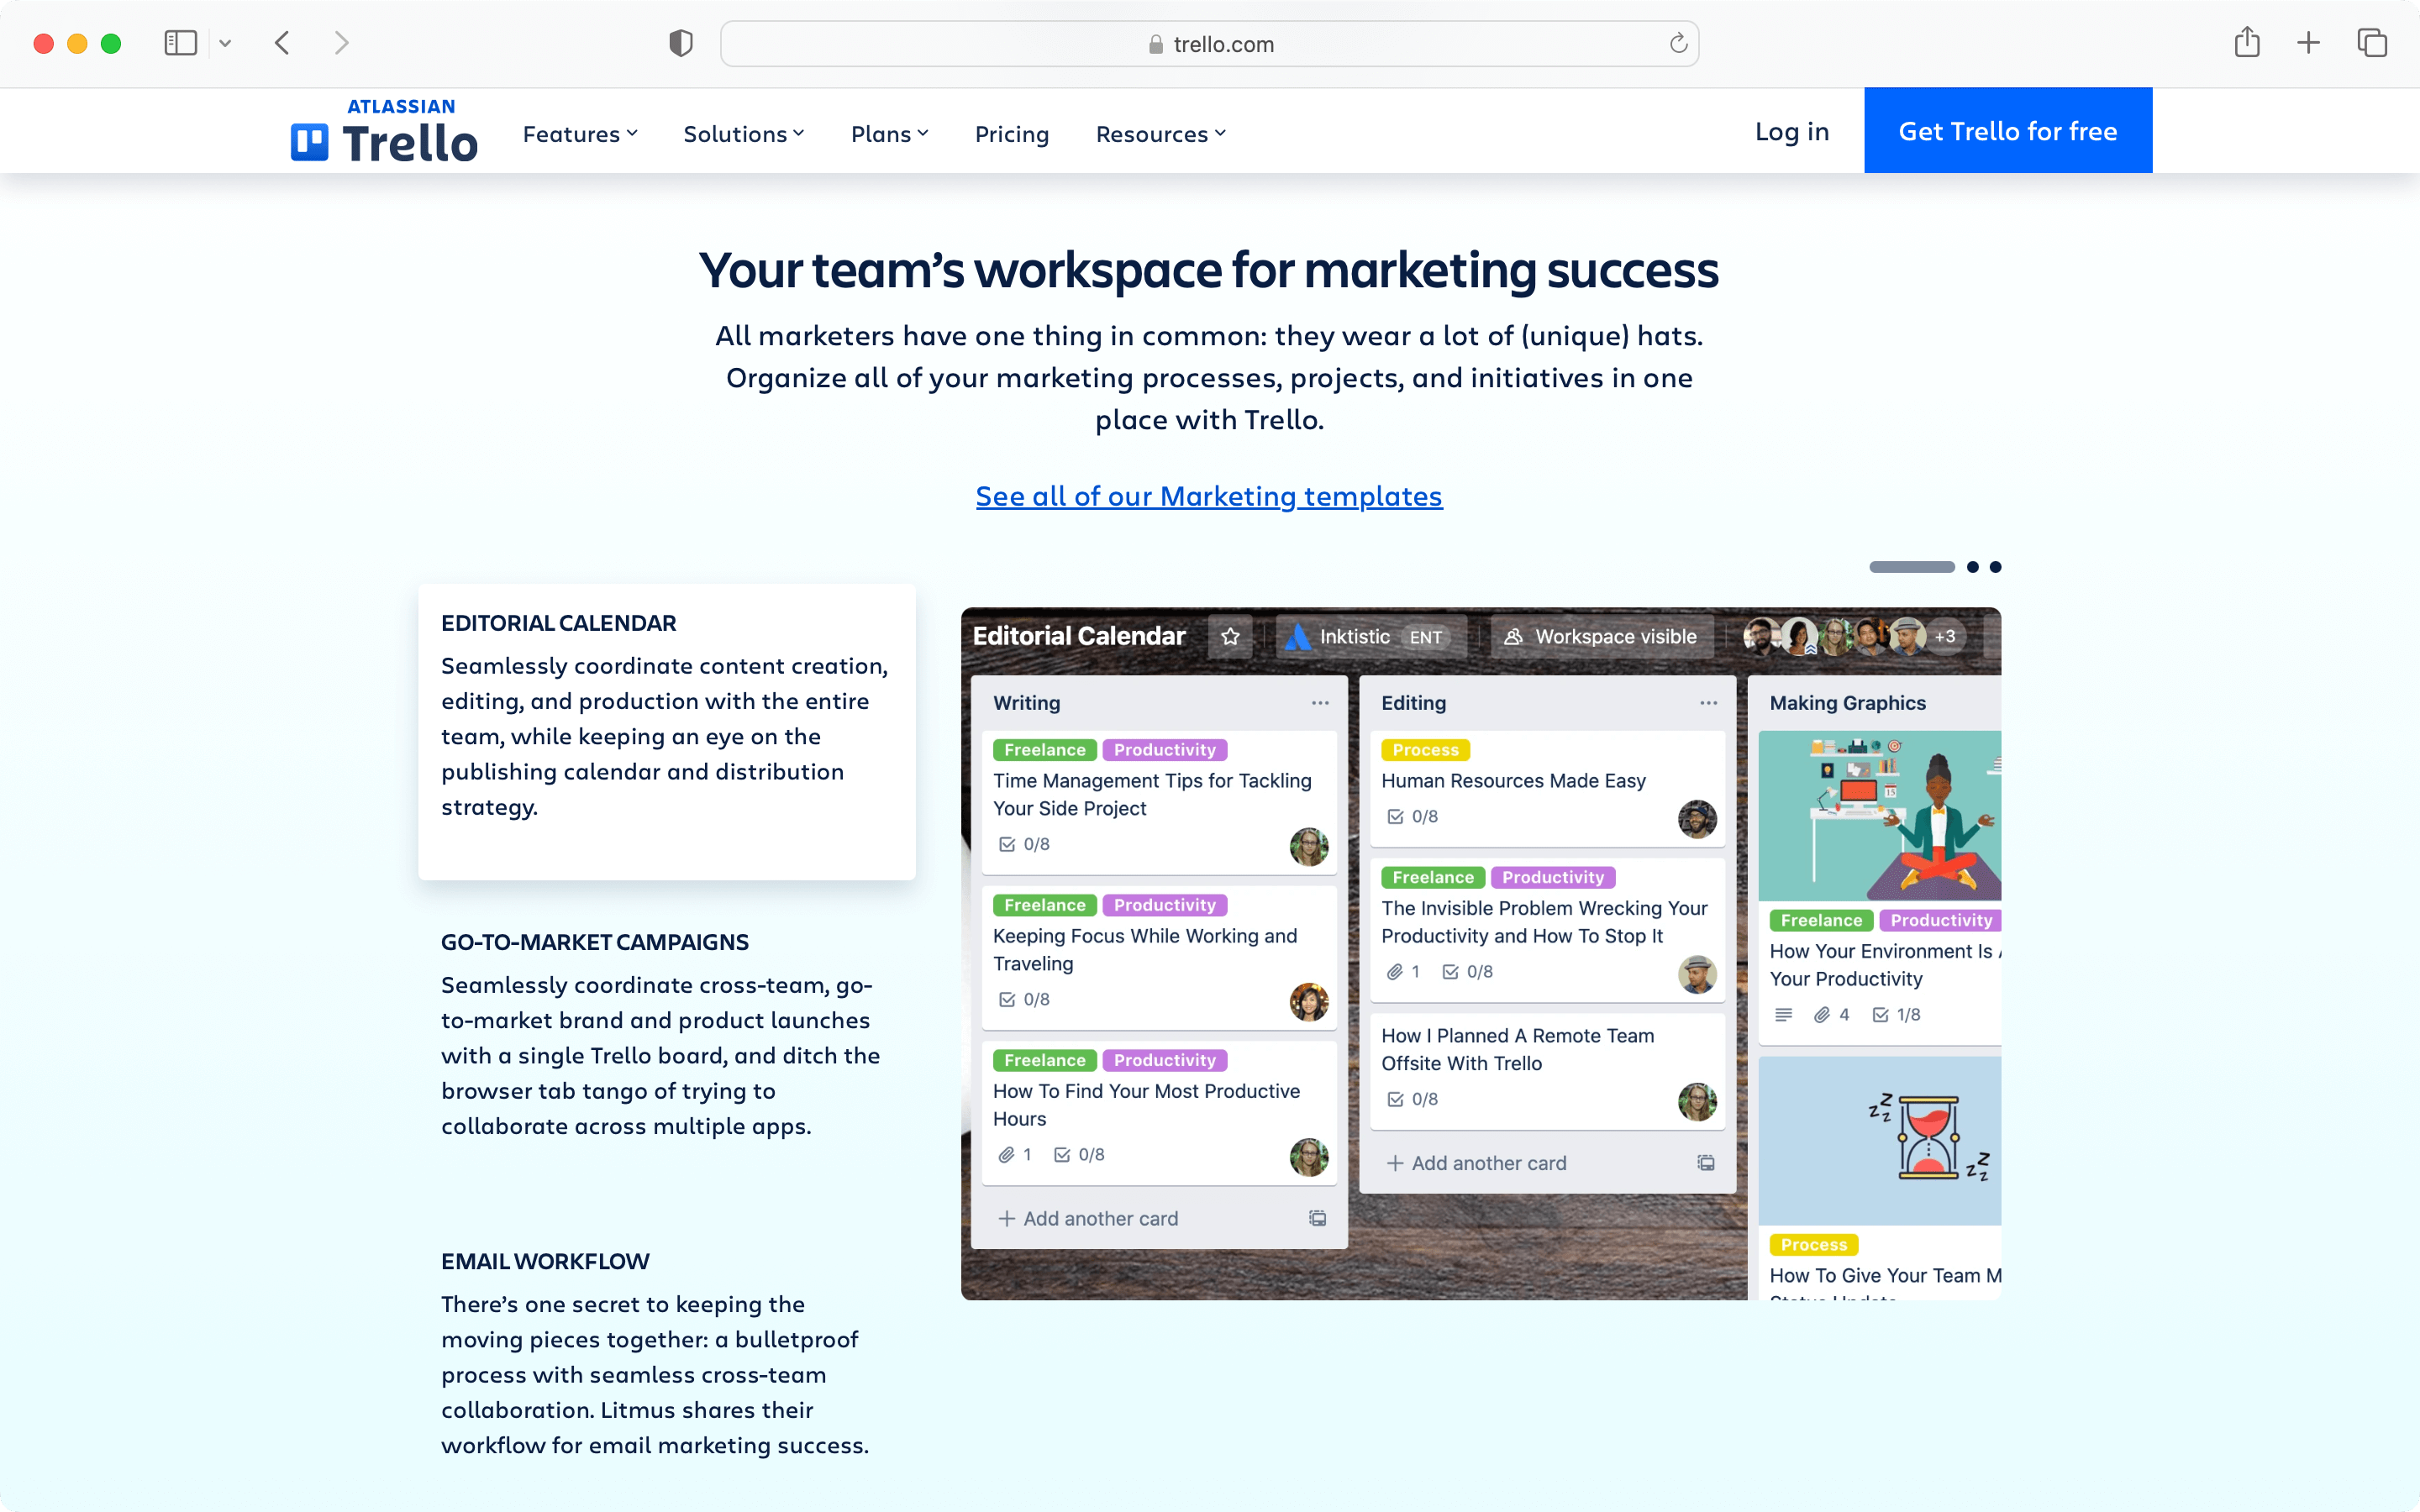2420x1512 pixels.
Task: Expand the Solutions menu
Action: pos(743,134)
